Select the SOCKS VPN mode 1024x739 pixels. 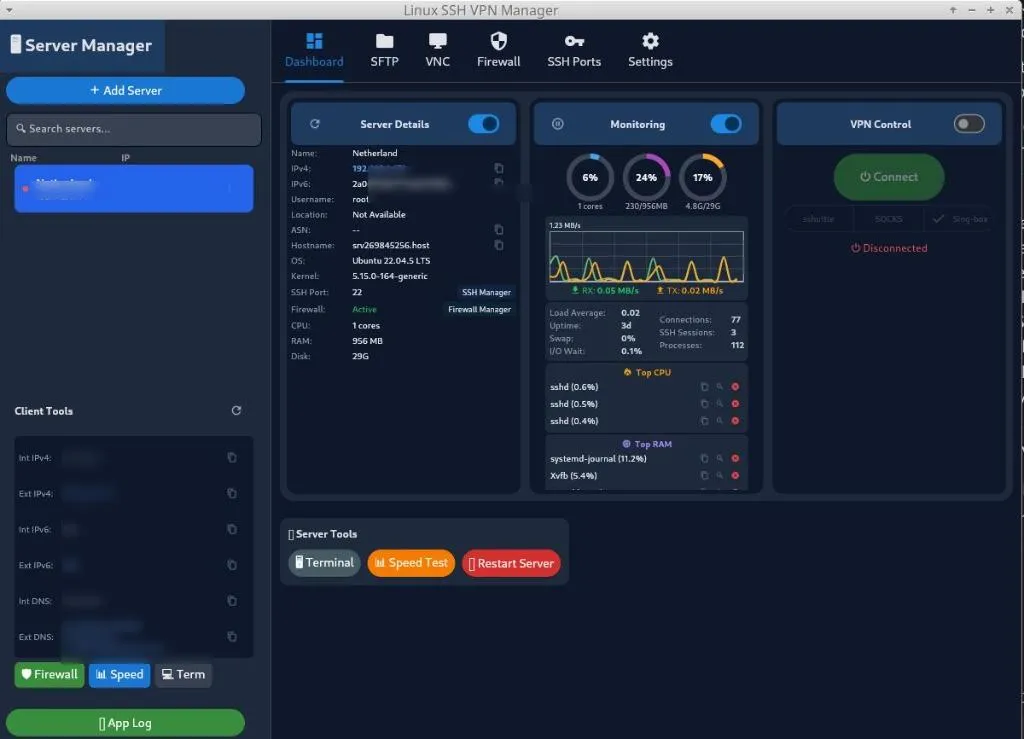tap(889, 219)
